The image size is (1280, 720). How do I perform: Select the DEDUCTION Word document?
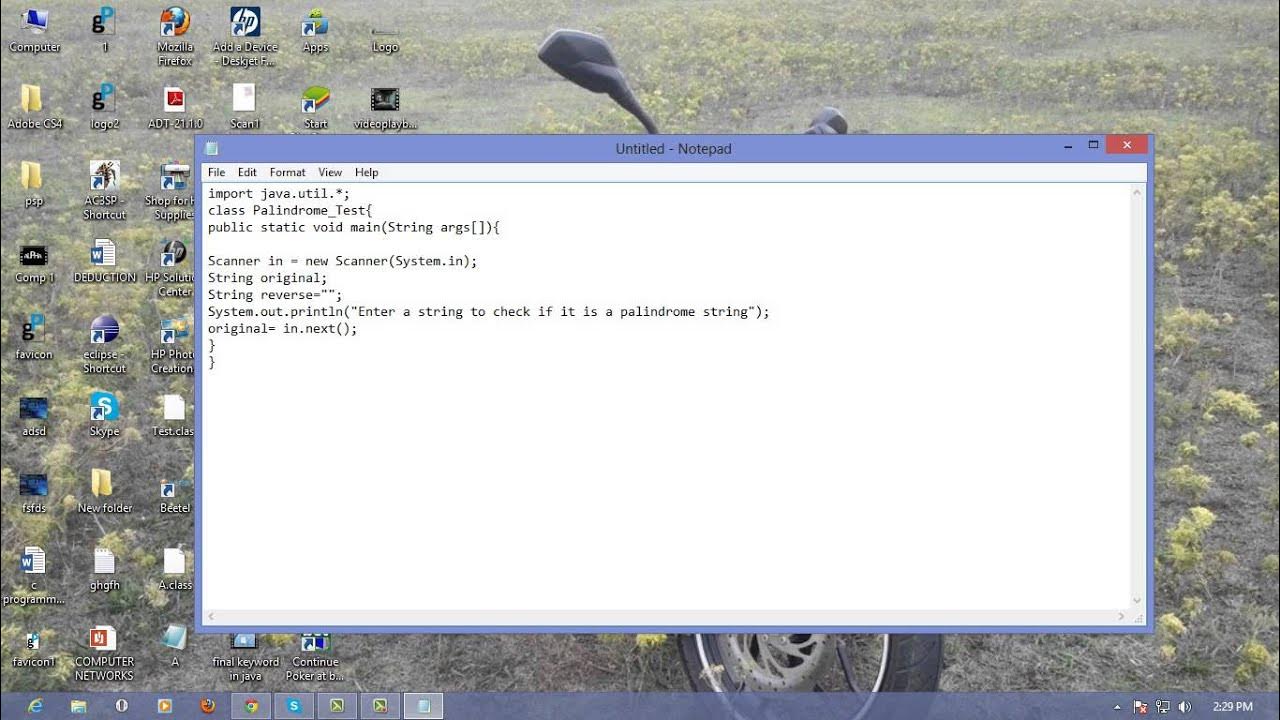click(104, 261)
